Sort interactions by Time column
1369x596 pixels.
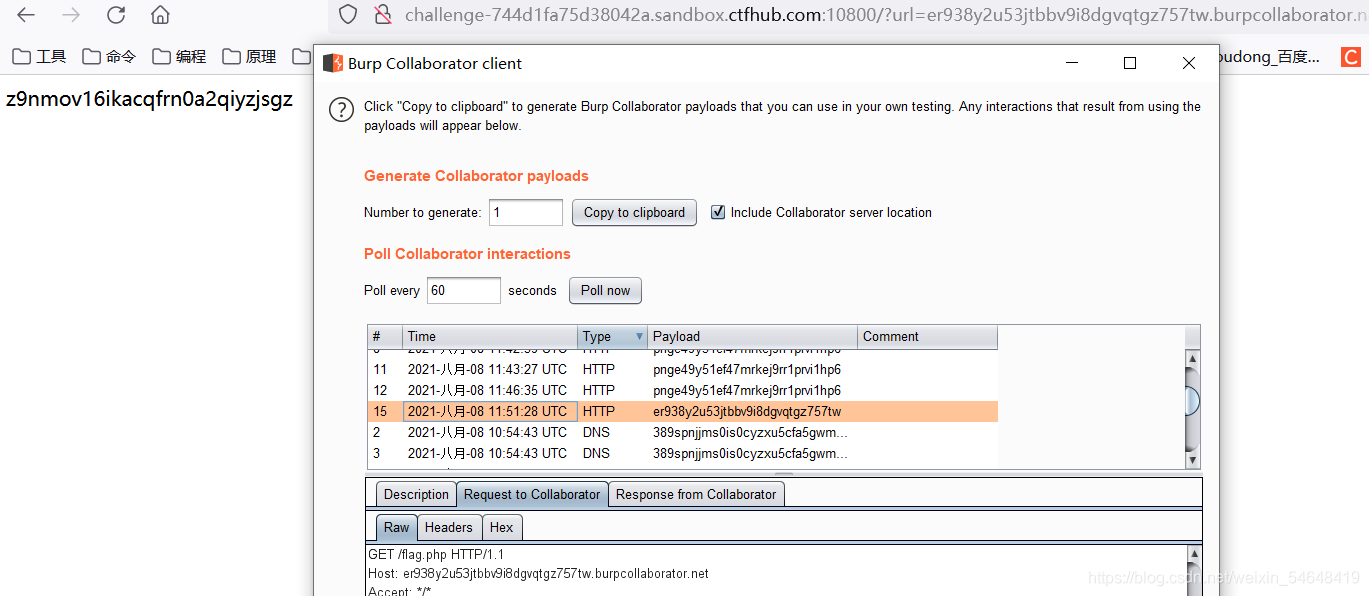490,337
